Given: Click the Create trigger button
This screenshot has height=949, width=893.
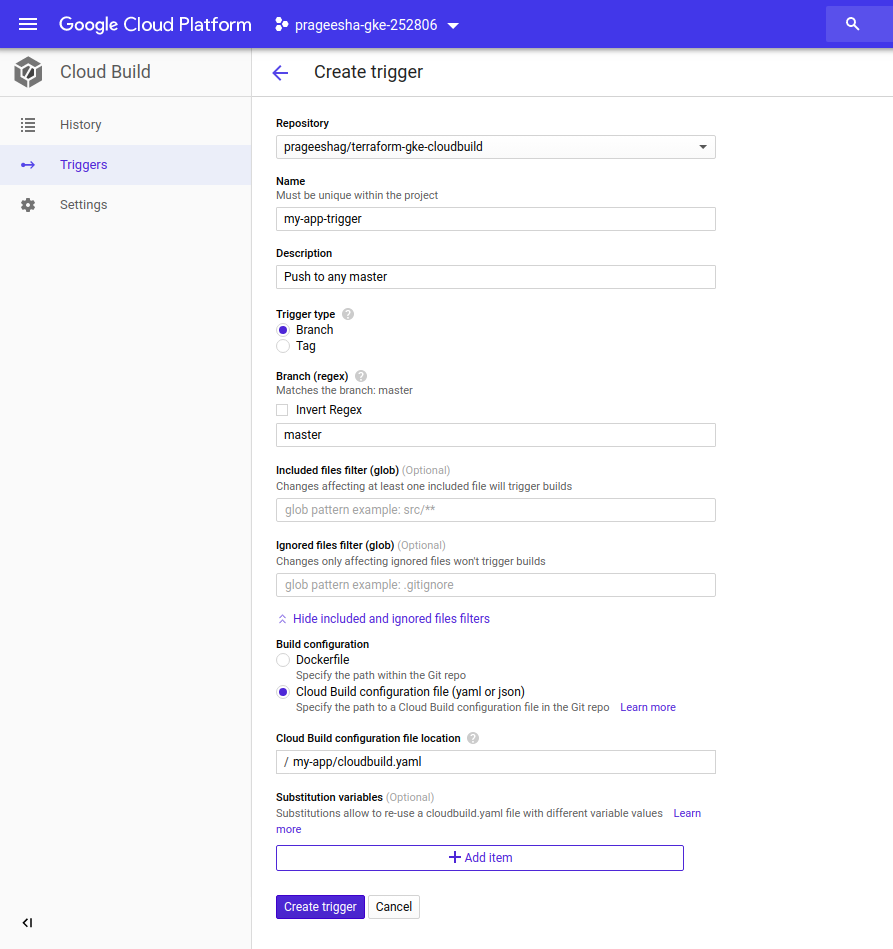Looking at the screenshot, I should point(320,907).
